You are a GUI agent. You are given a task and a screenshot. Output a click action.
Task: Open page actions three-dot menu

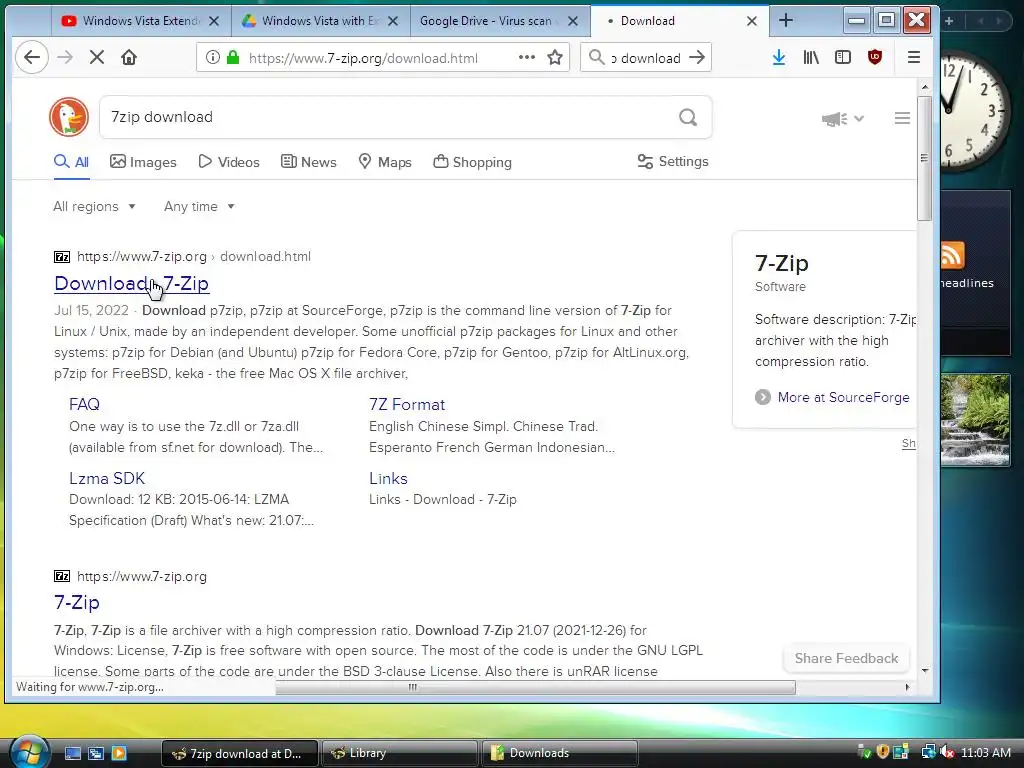point(526,57)
